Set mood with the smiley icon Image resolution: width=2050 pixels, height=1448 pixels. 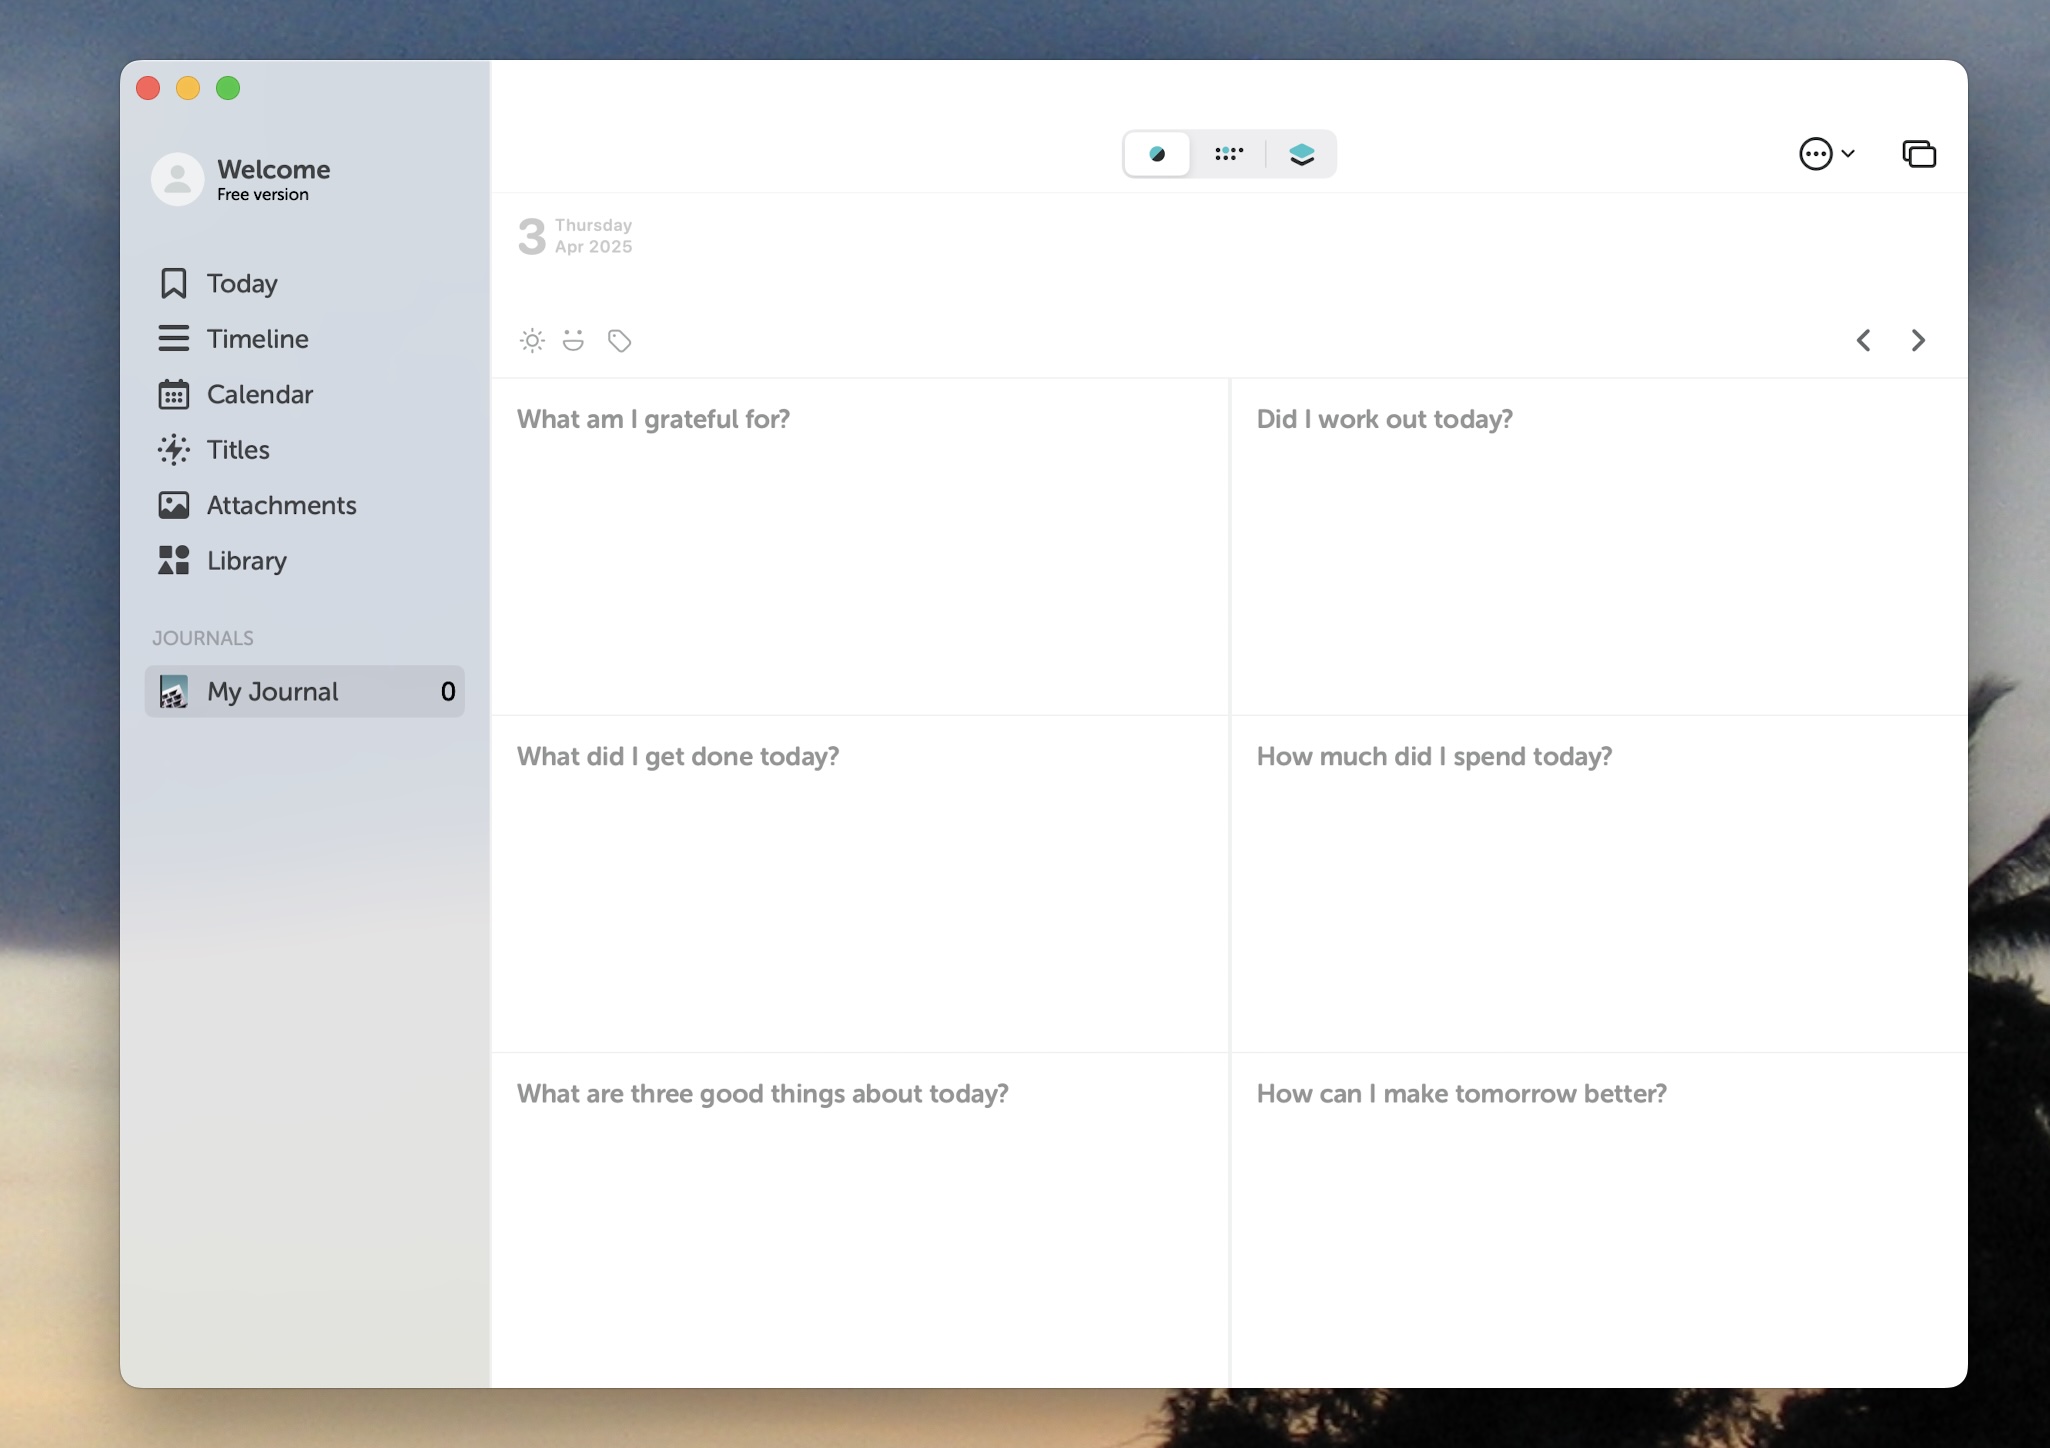[573, 341]
